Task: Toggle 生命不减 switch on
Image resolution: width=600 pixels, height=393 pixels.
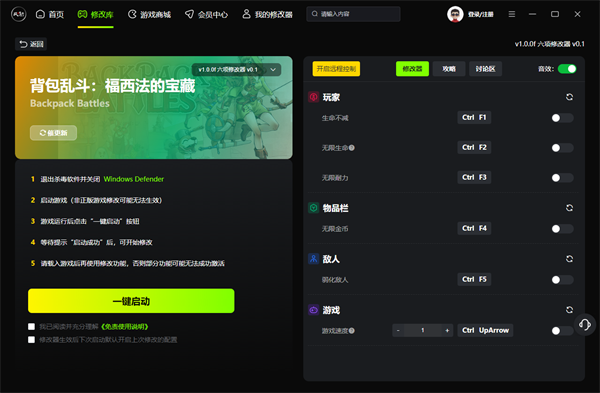Action: click(562, 118)
